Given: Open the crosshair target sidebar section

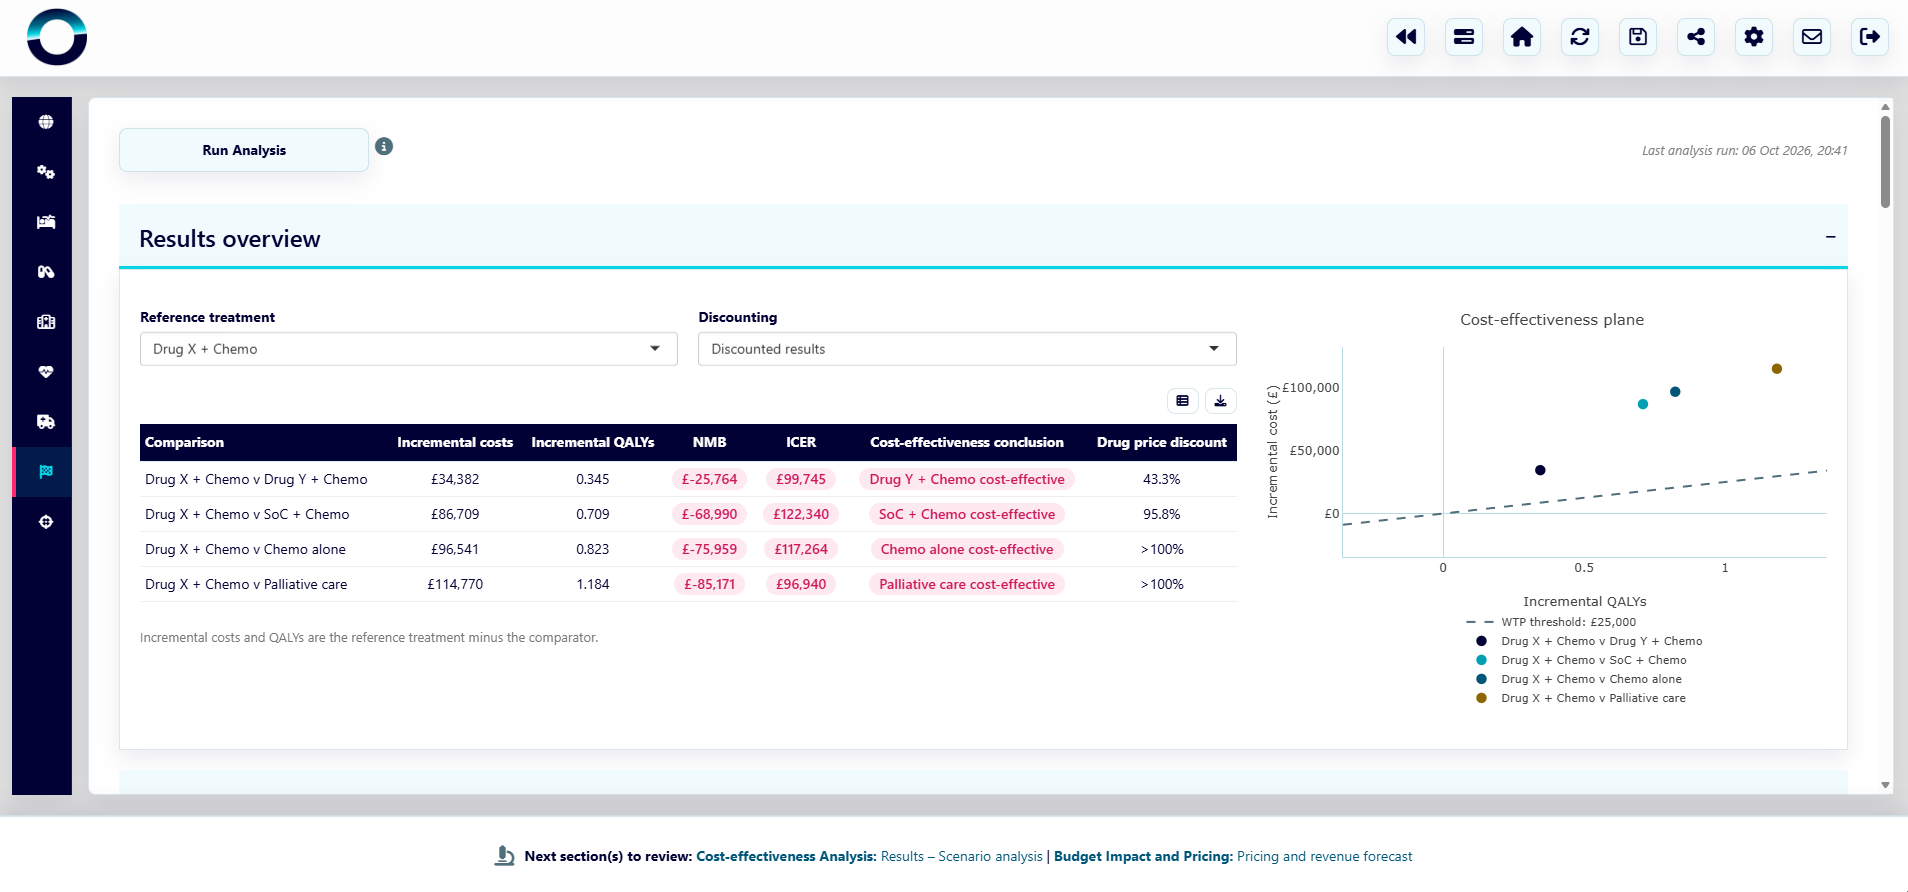Looking at the screenshot, I should (46, 522).
